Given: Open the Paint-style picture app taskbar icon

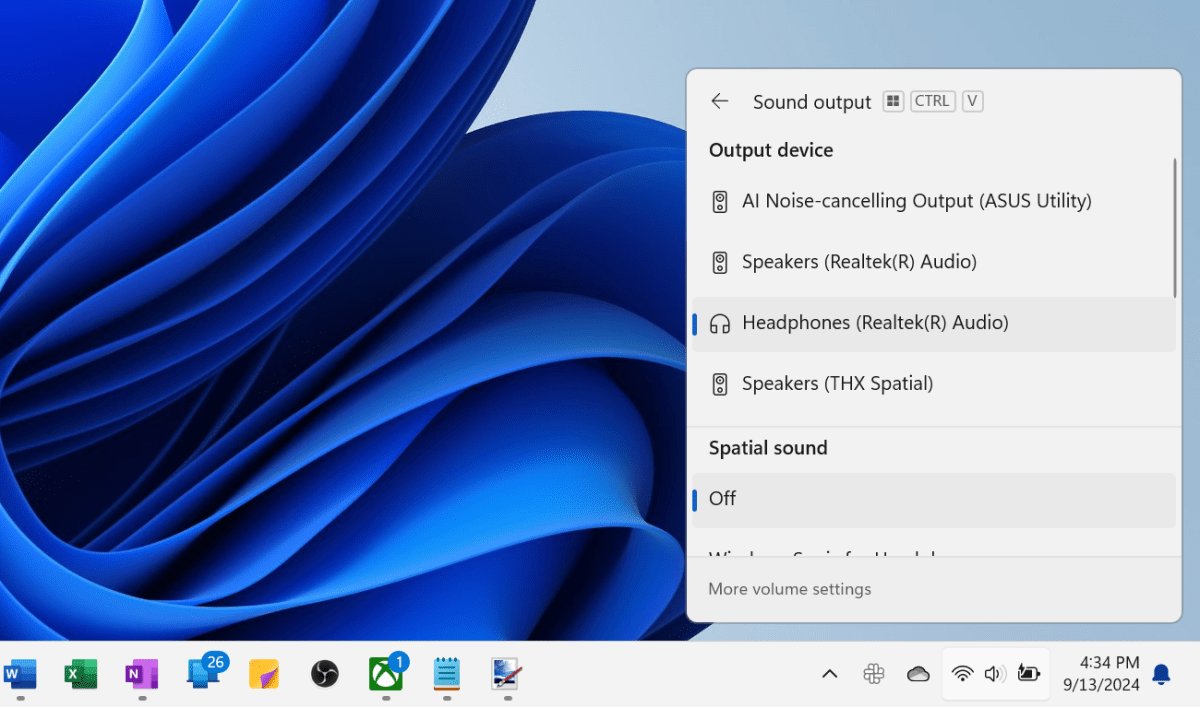Looking at the screenshot, I should (507, 673).
